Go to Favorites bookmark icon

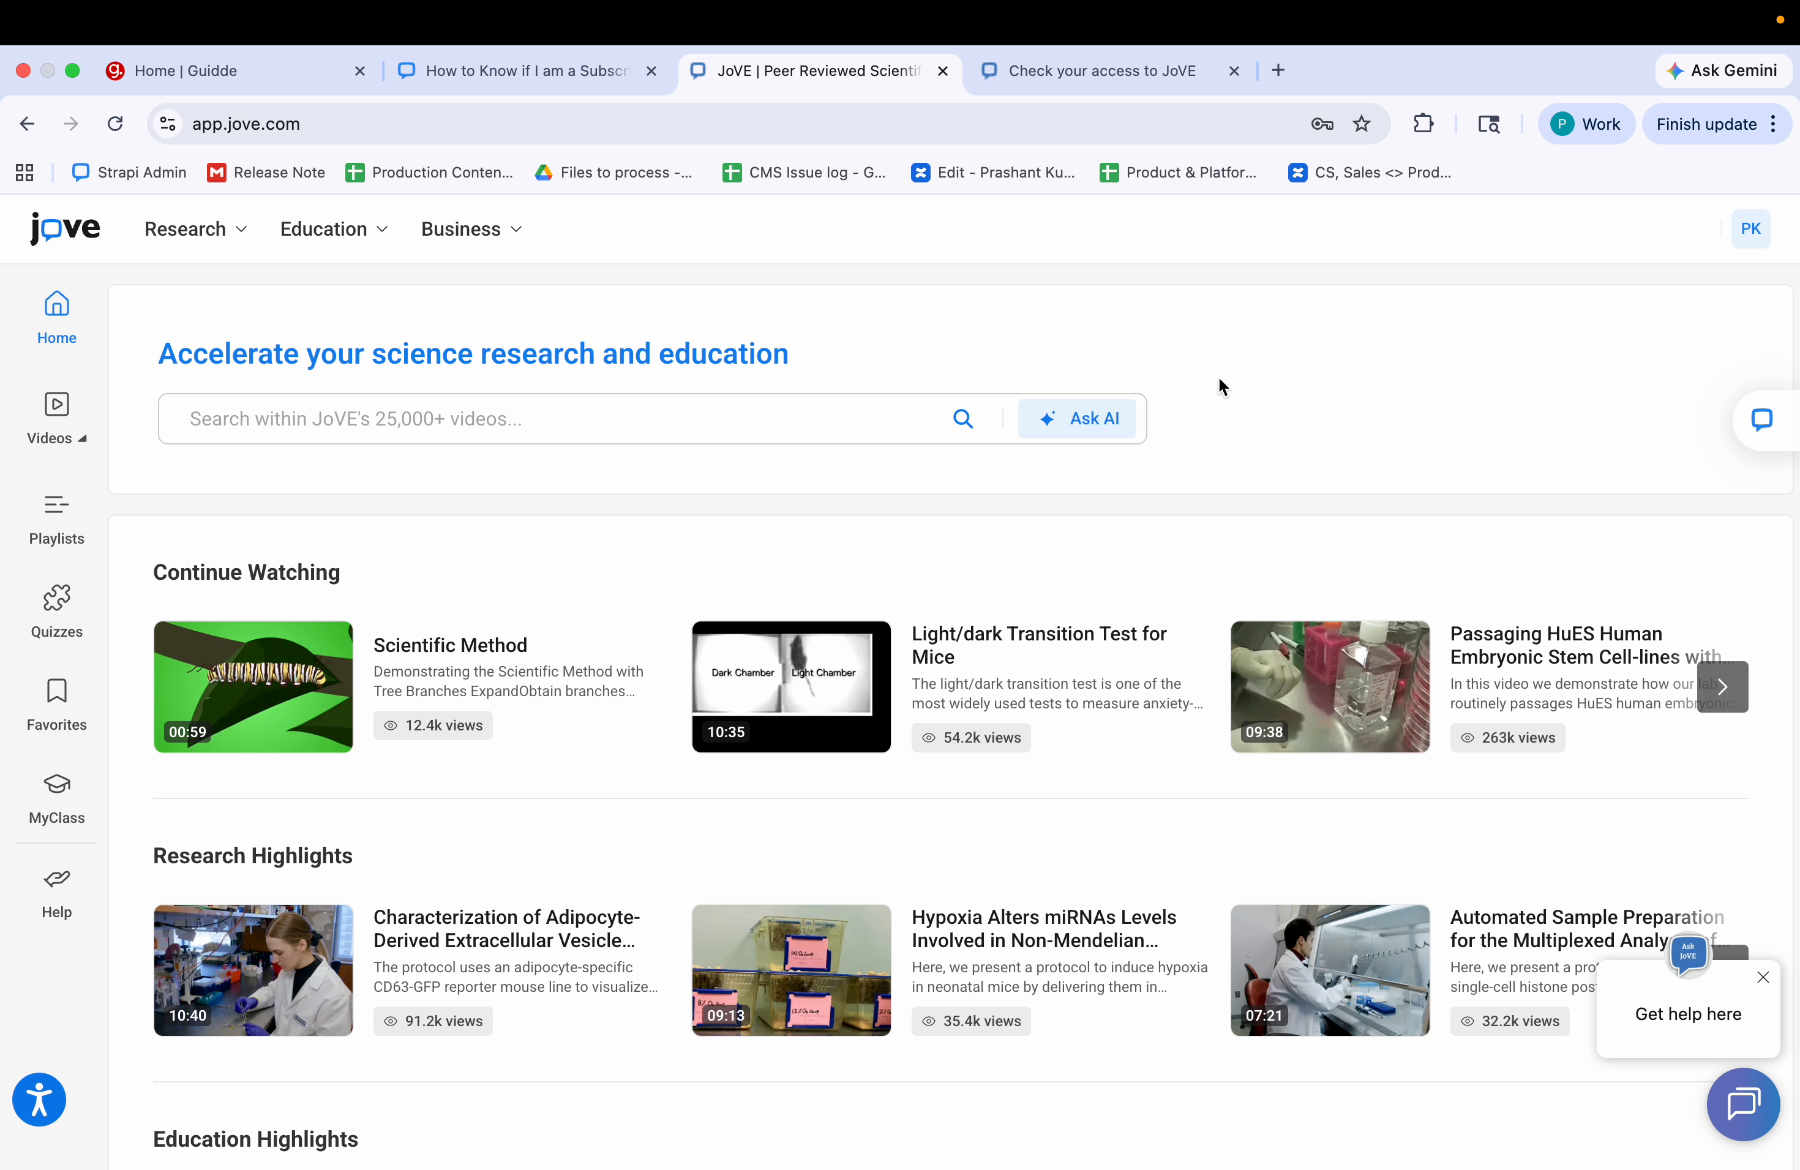57,692
